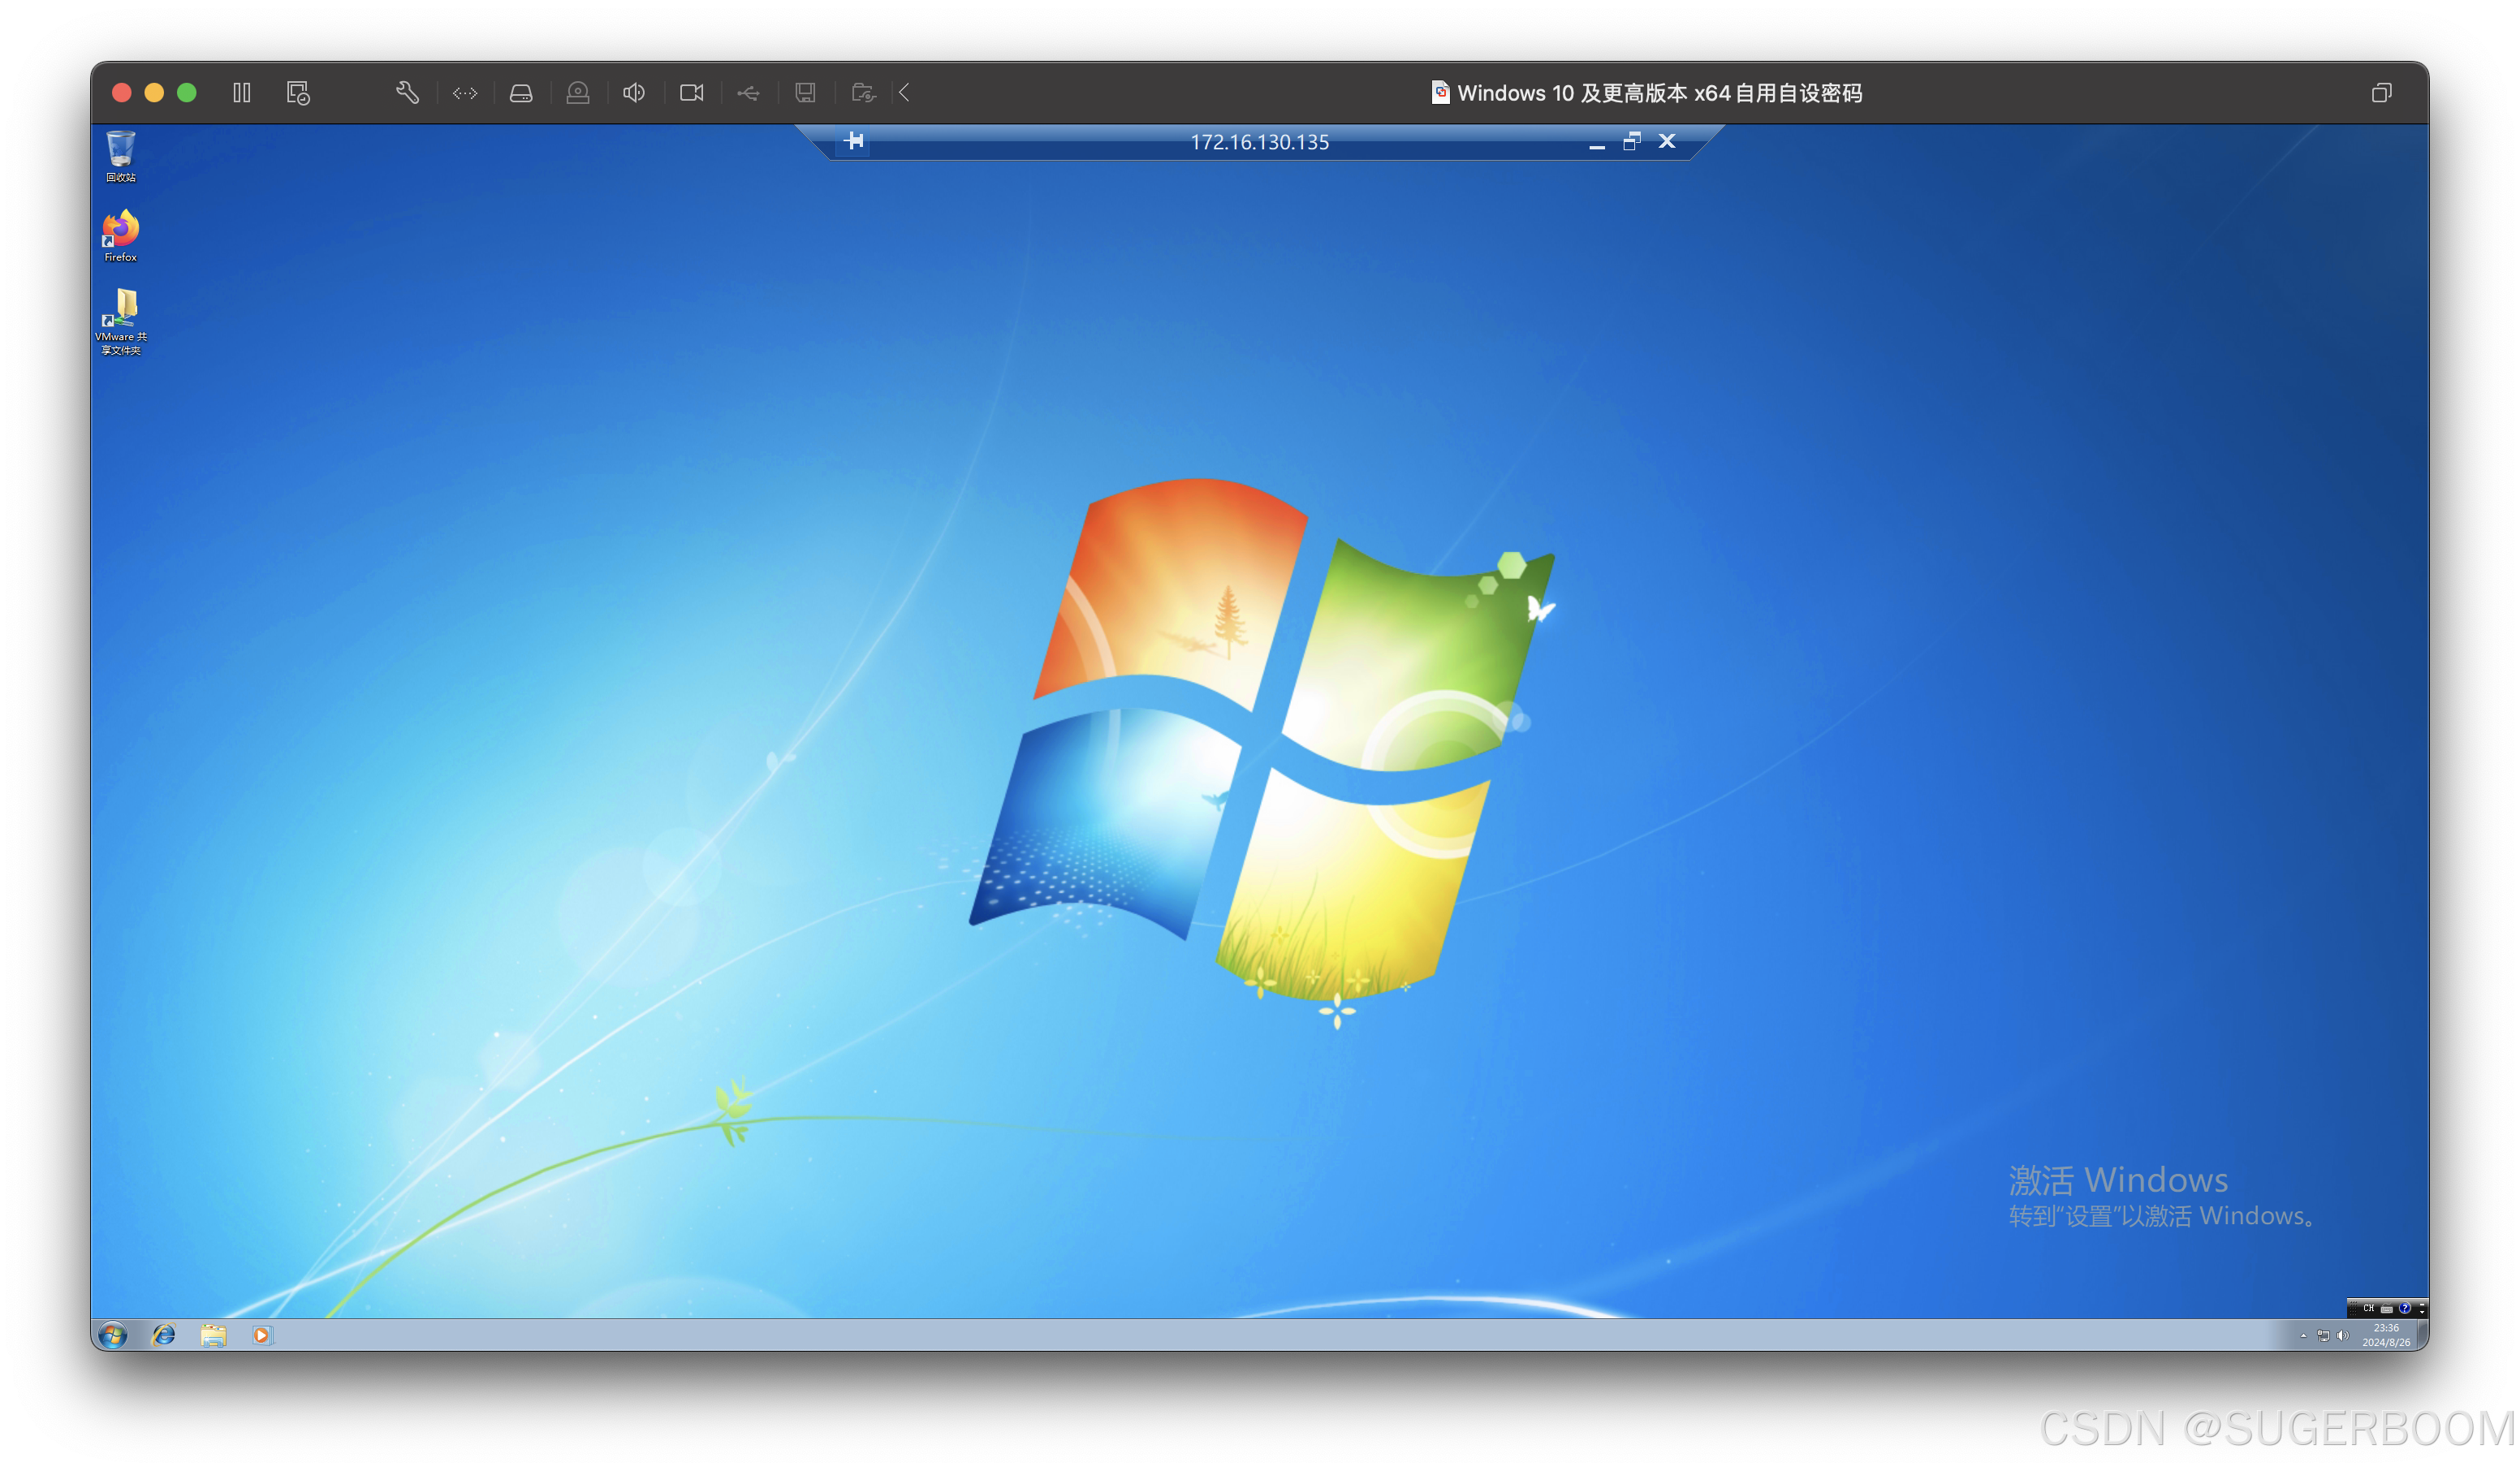Minimize the language bar
The image size is (2520, 1471).
click(2422, 1305)
